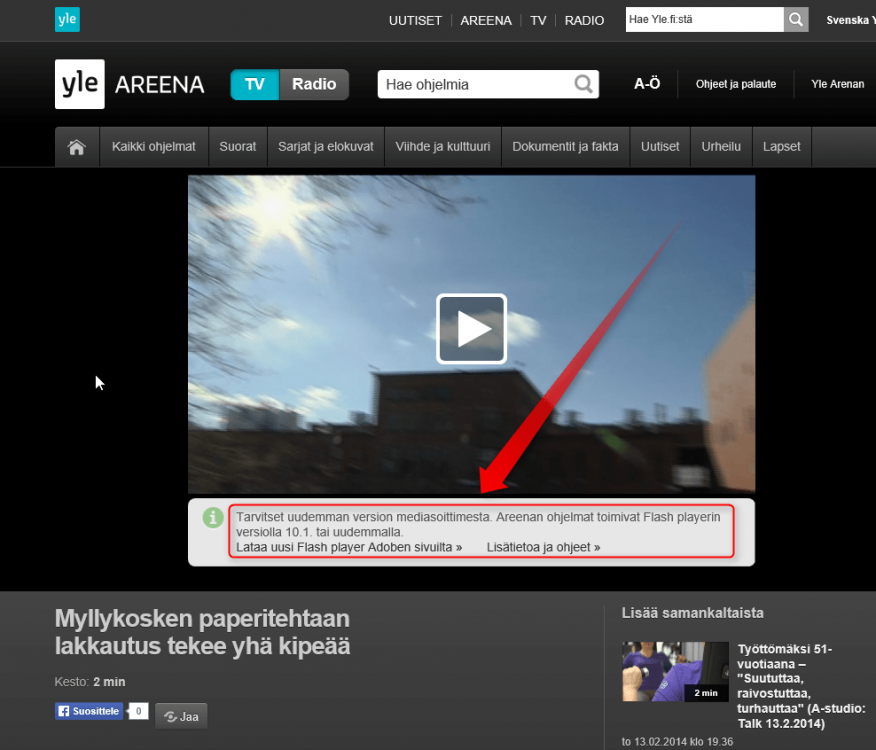
Task: Click the 'Kesto: 2 min' duration text
Action: [x=90, y=682]
